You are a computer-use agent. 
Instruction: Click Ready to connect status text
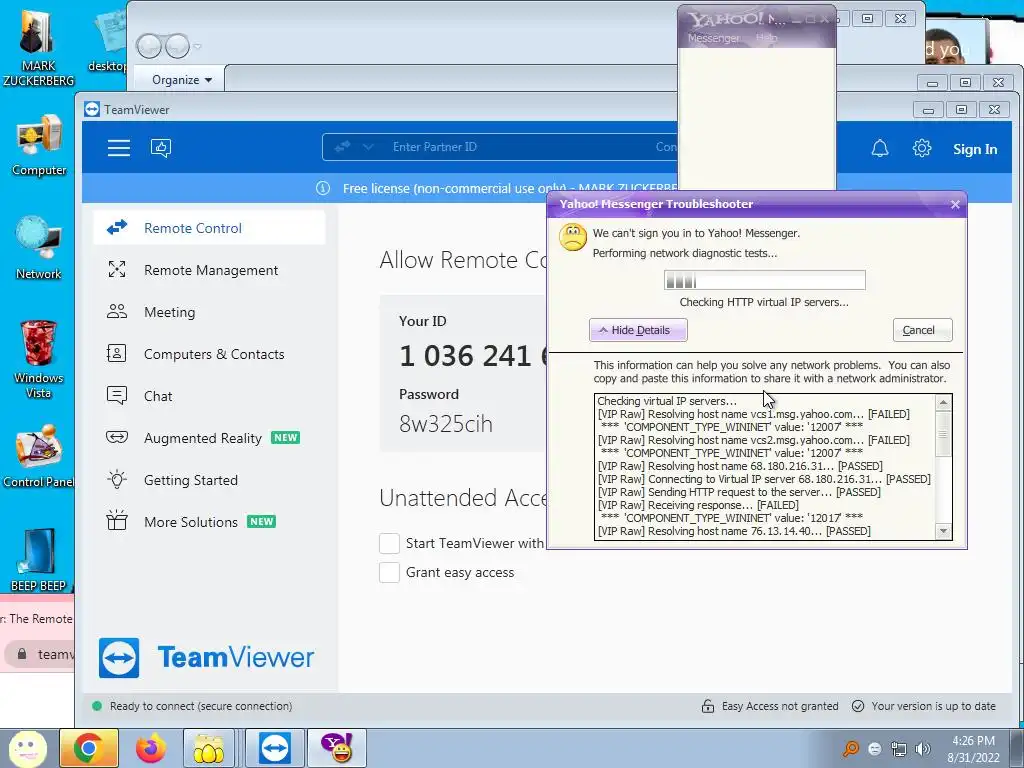200,706
